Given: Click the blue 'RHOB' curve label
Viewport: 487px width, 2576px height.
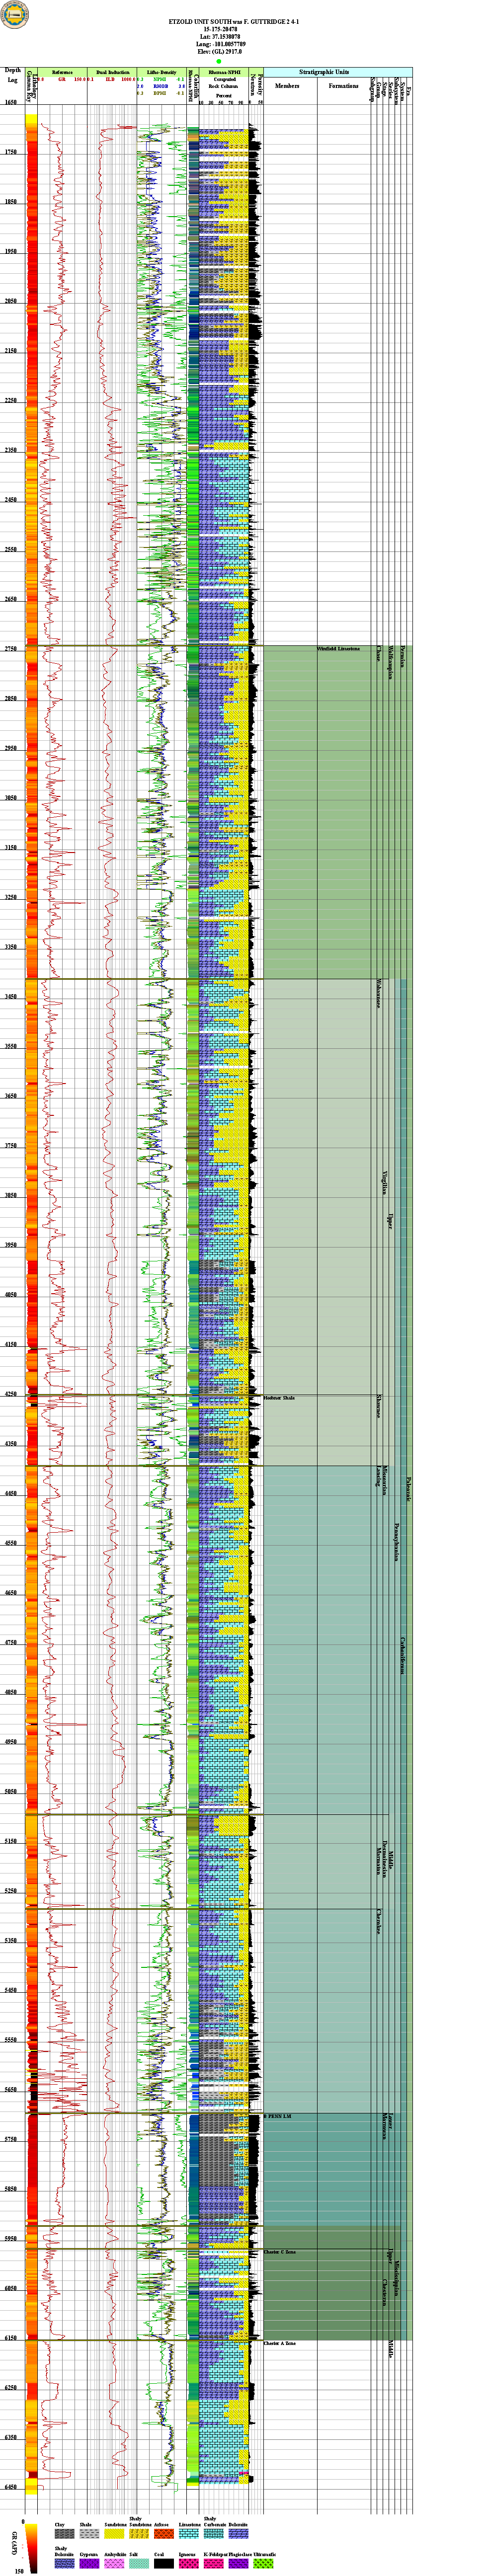Looking at the screenshot, I should click(x=161, y=86).
